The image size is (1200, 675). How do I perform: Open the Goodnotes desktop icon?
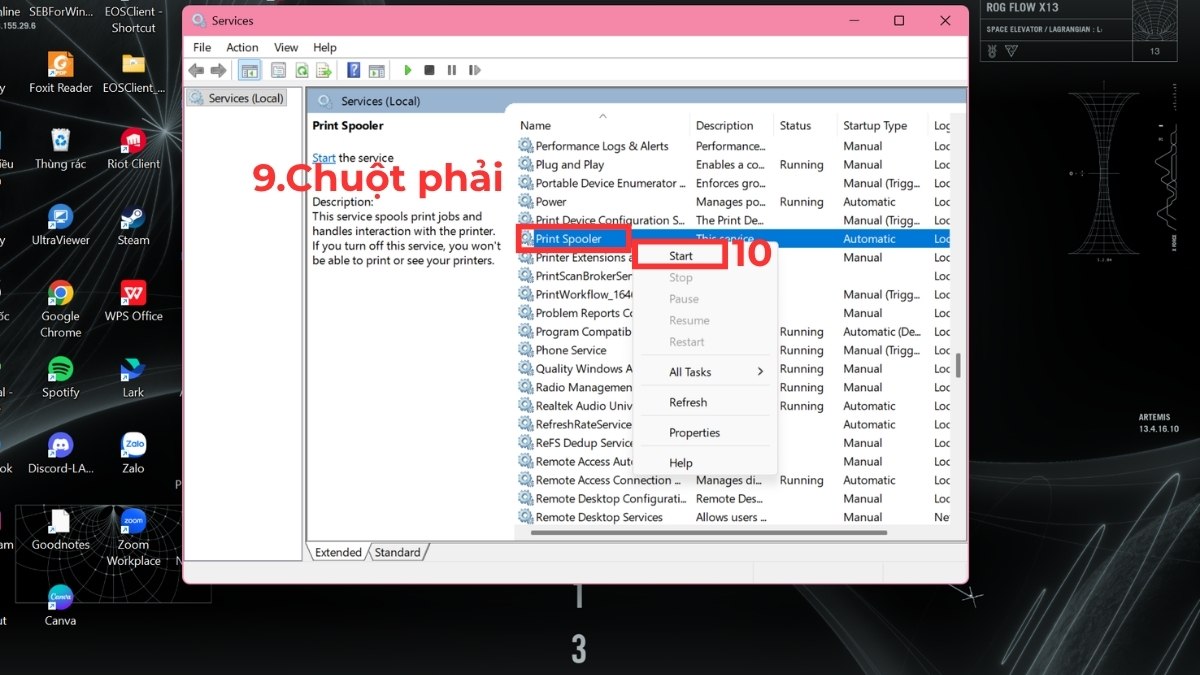(x=60, y=529)
